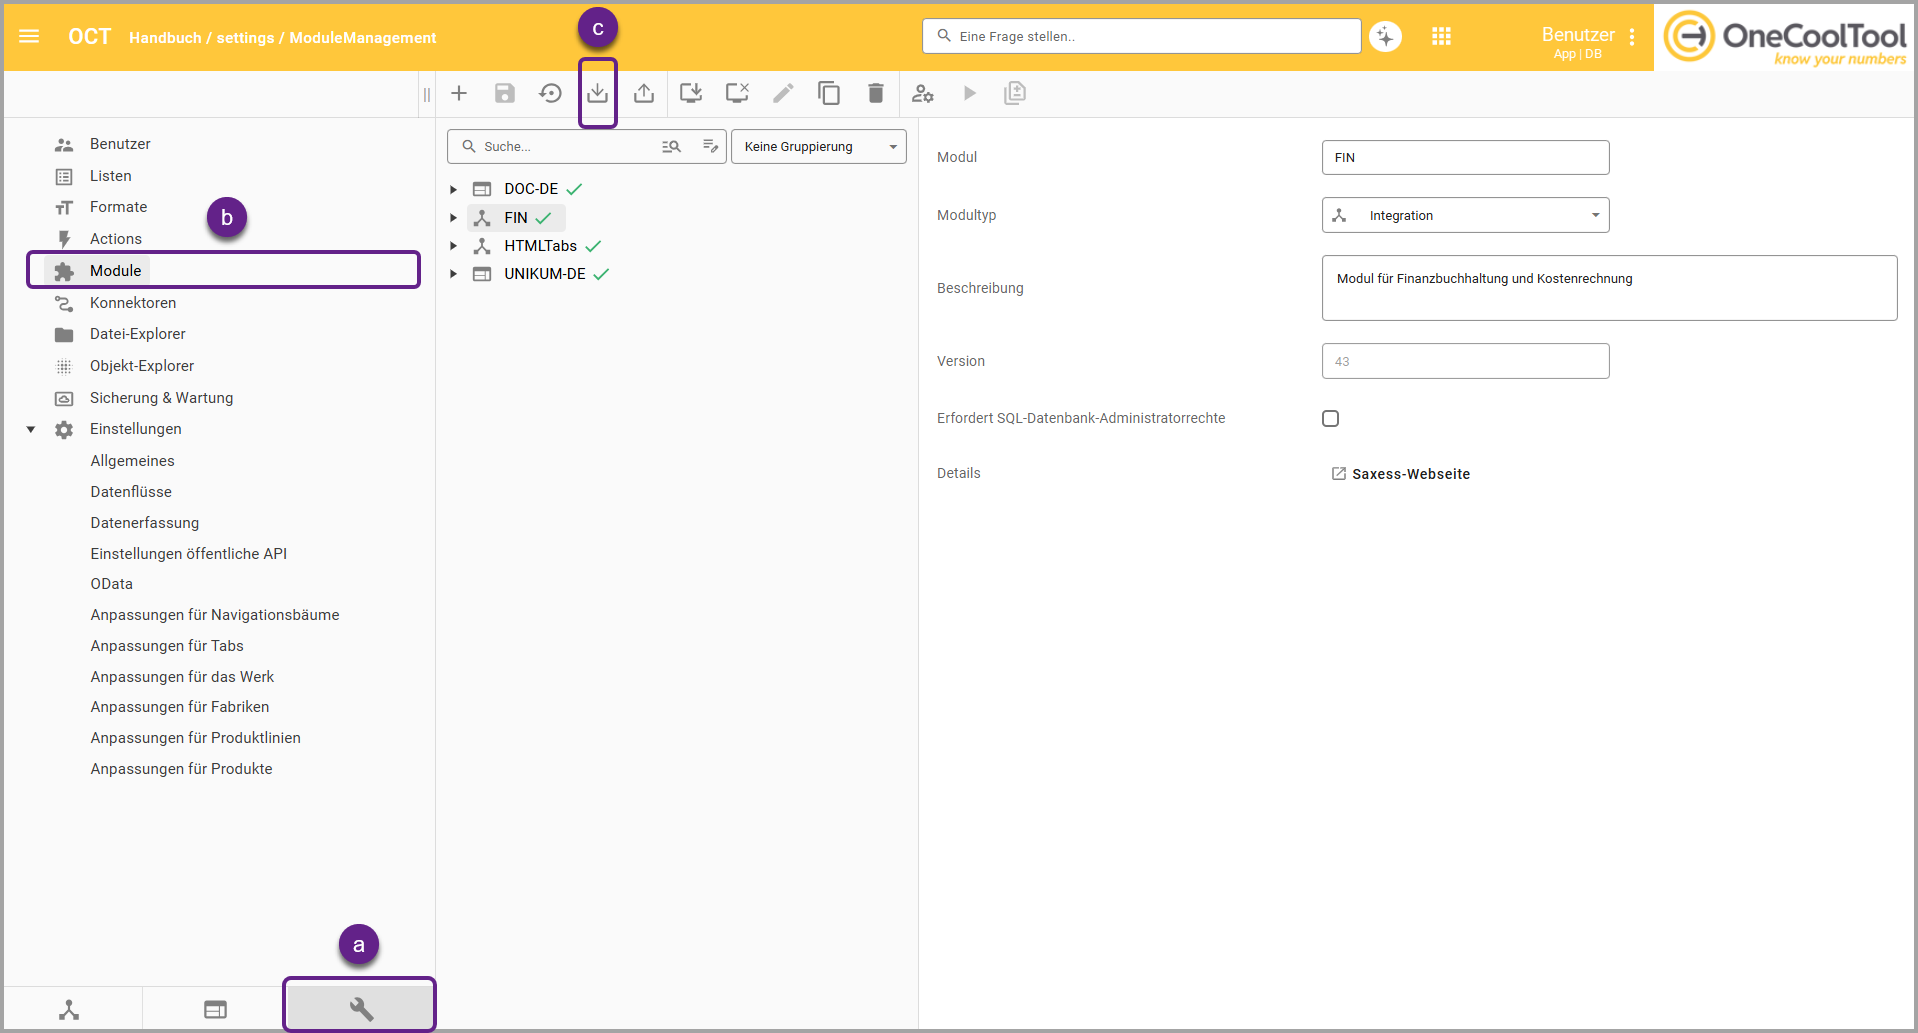
Task: Open the hamburger menu in header
Action: coord(29,36)
